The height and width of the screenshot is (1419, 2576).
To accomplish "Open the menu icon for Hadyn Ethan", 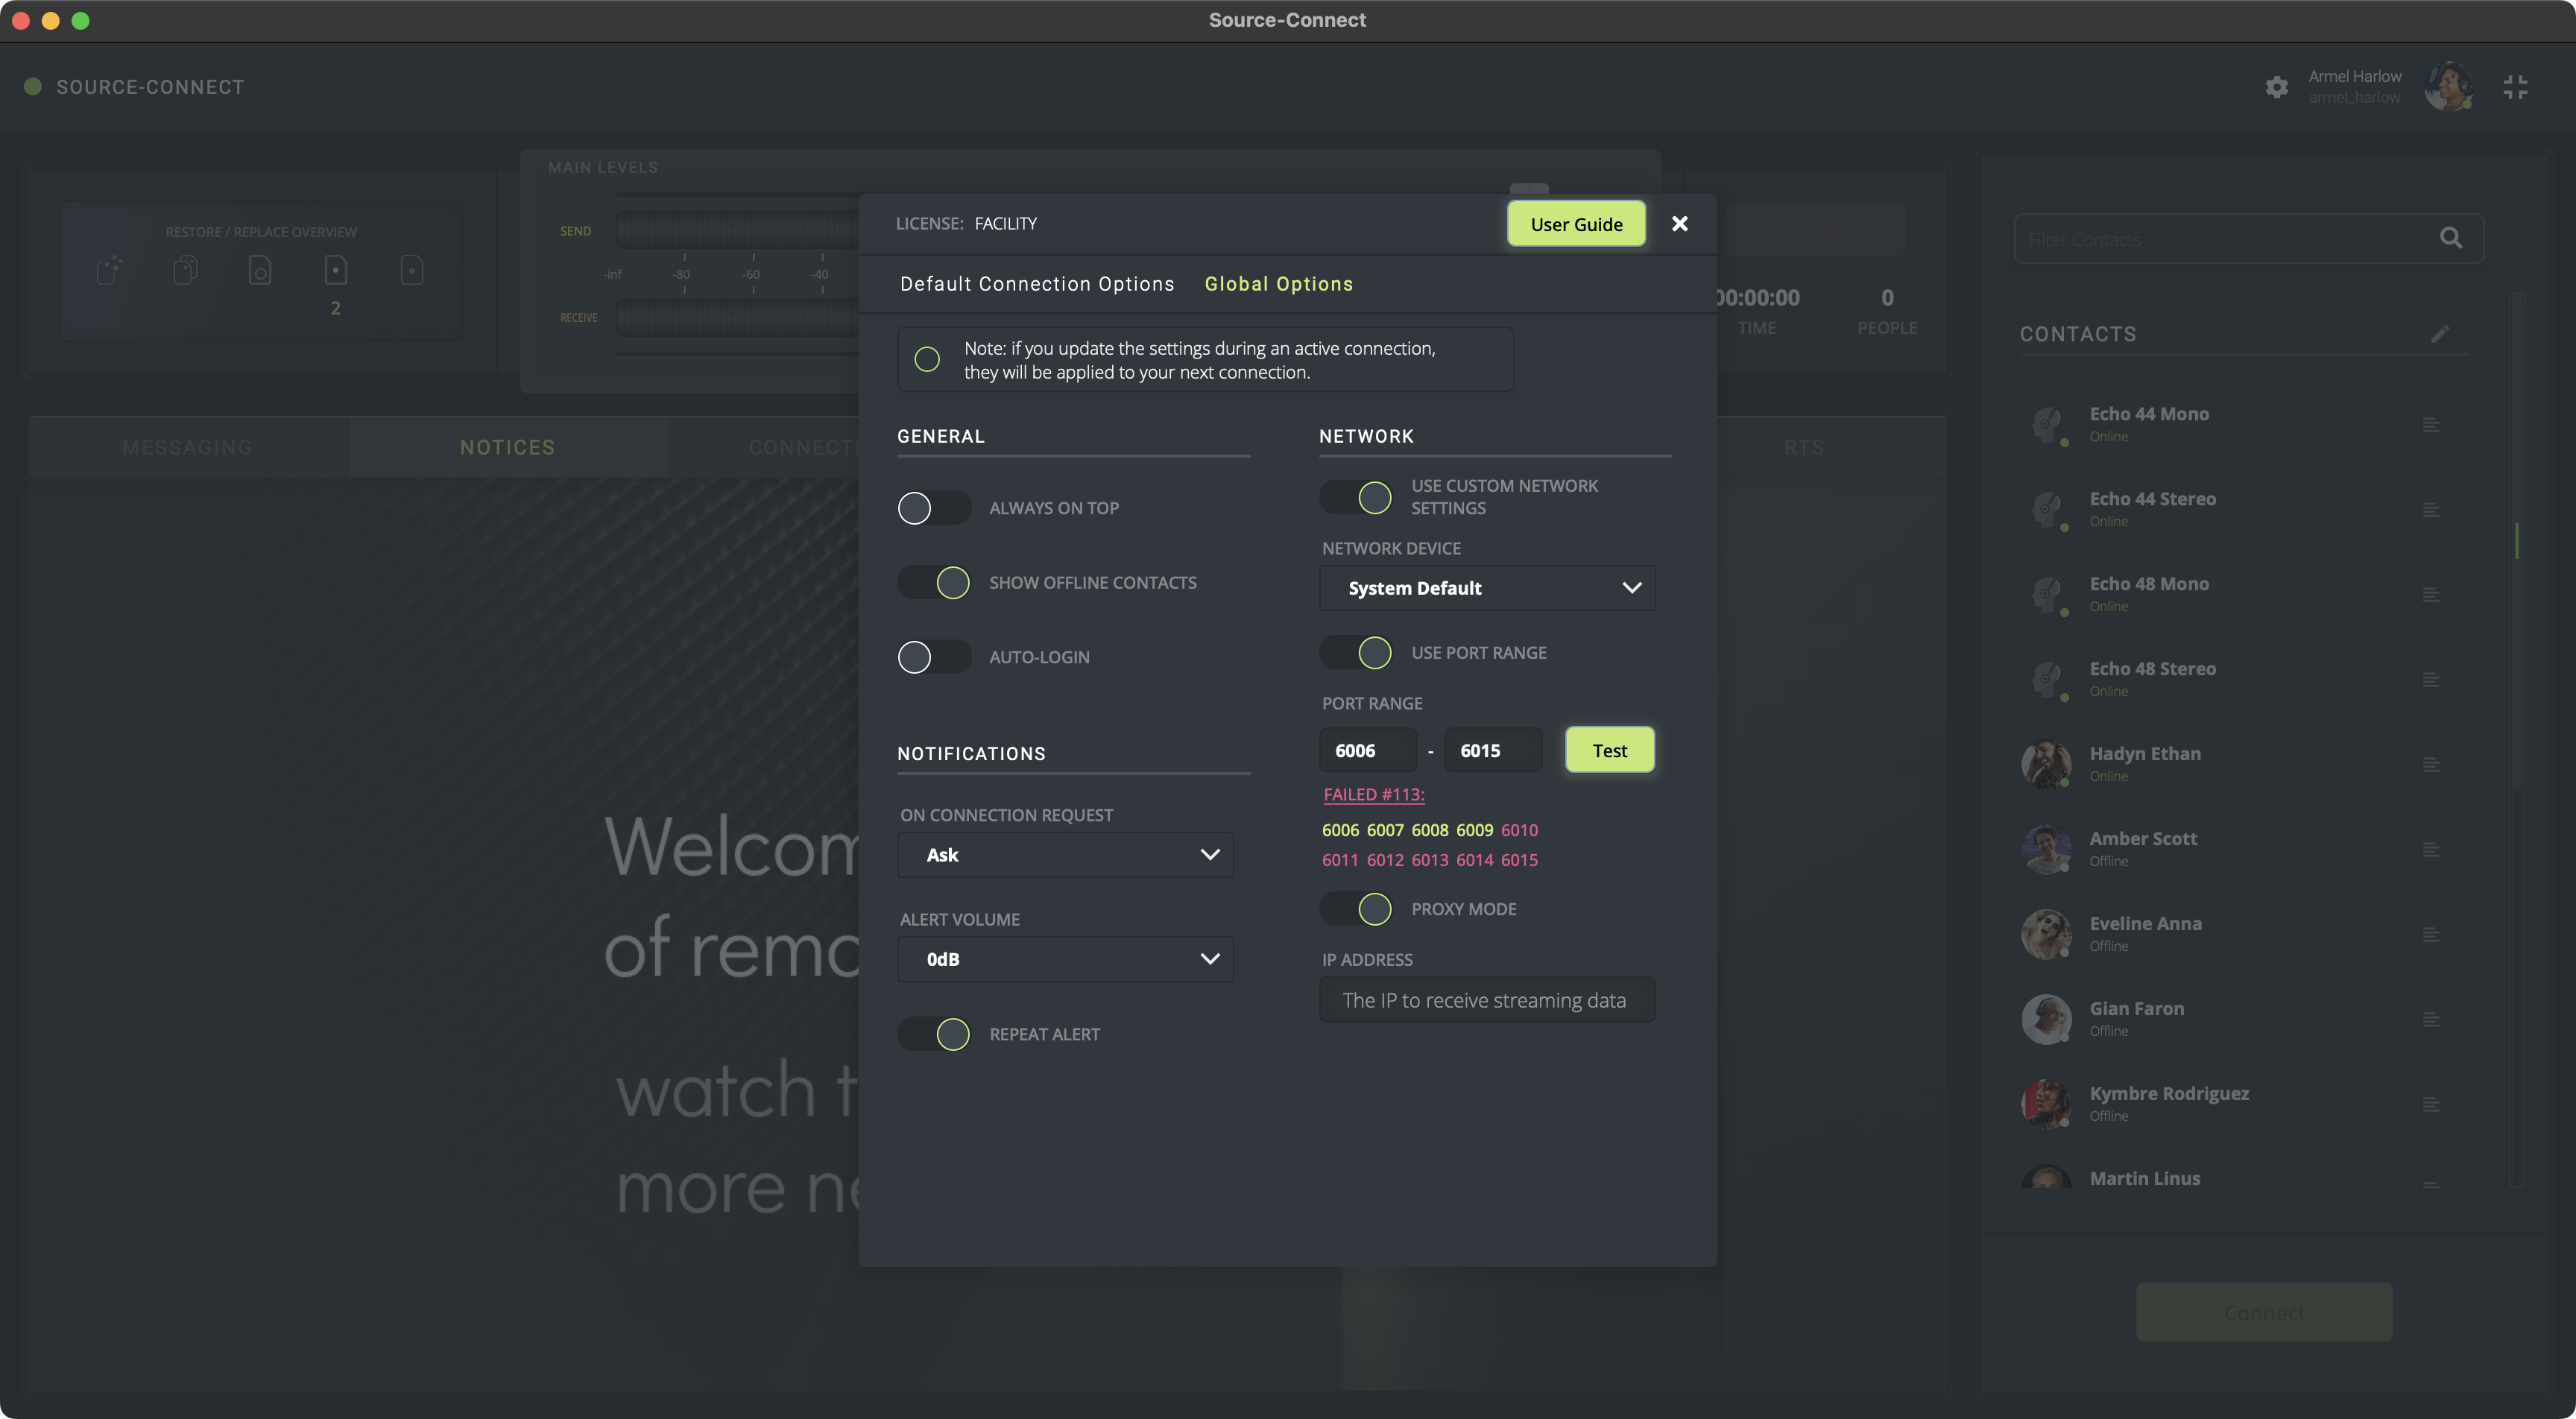I will (2431, 765).
